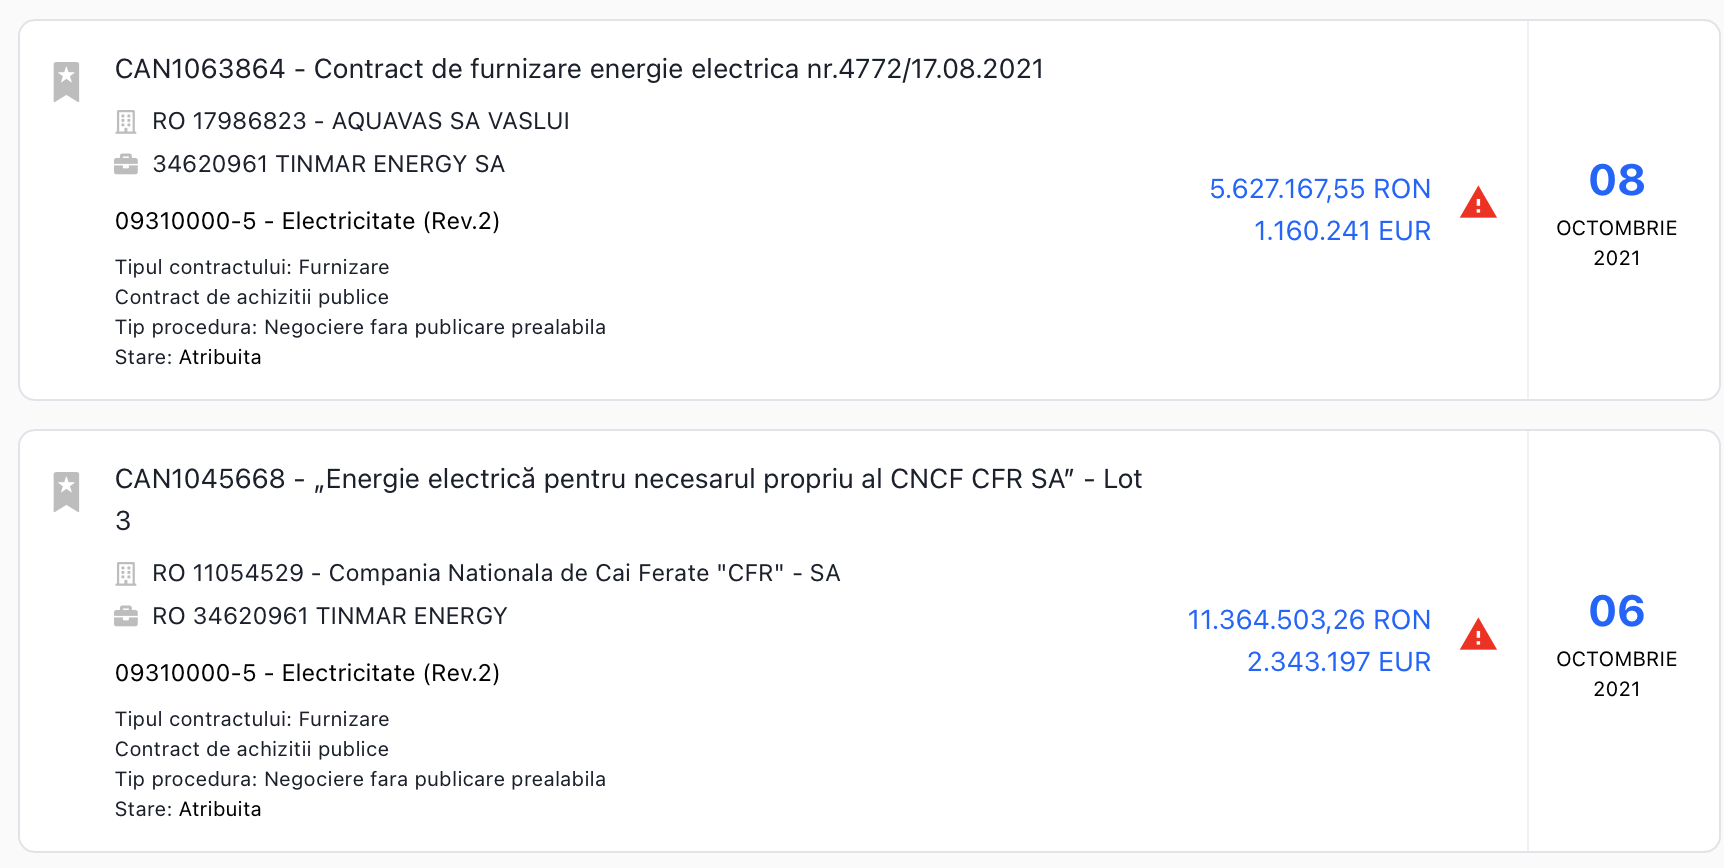Open supplier RO 34620961 TINMAR ENERGY
This screenshot has width=1724, height=868.
pyautogui.click(x=330, y=616)
